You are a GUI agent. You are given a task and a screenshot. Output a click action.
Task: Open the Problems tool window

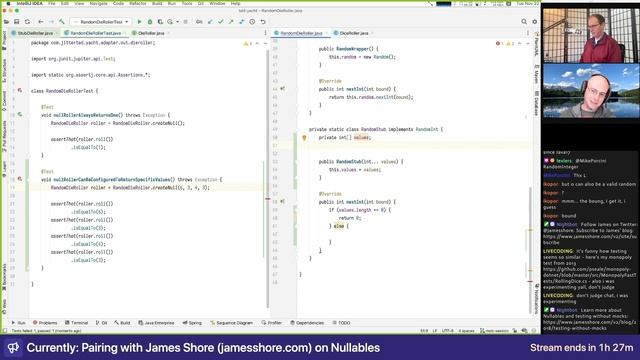point(45,322)
